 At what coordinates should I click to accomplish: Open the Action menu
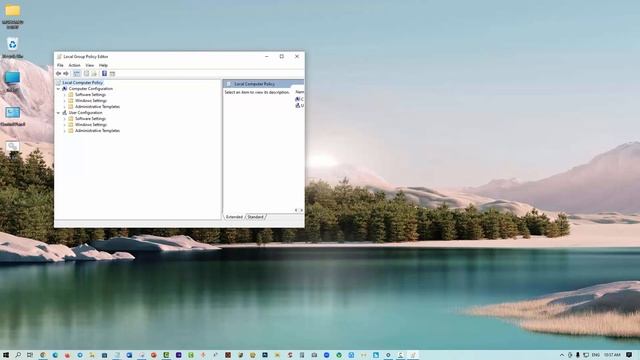click(74, 65)
